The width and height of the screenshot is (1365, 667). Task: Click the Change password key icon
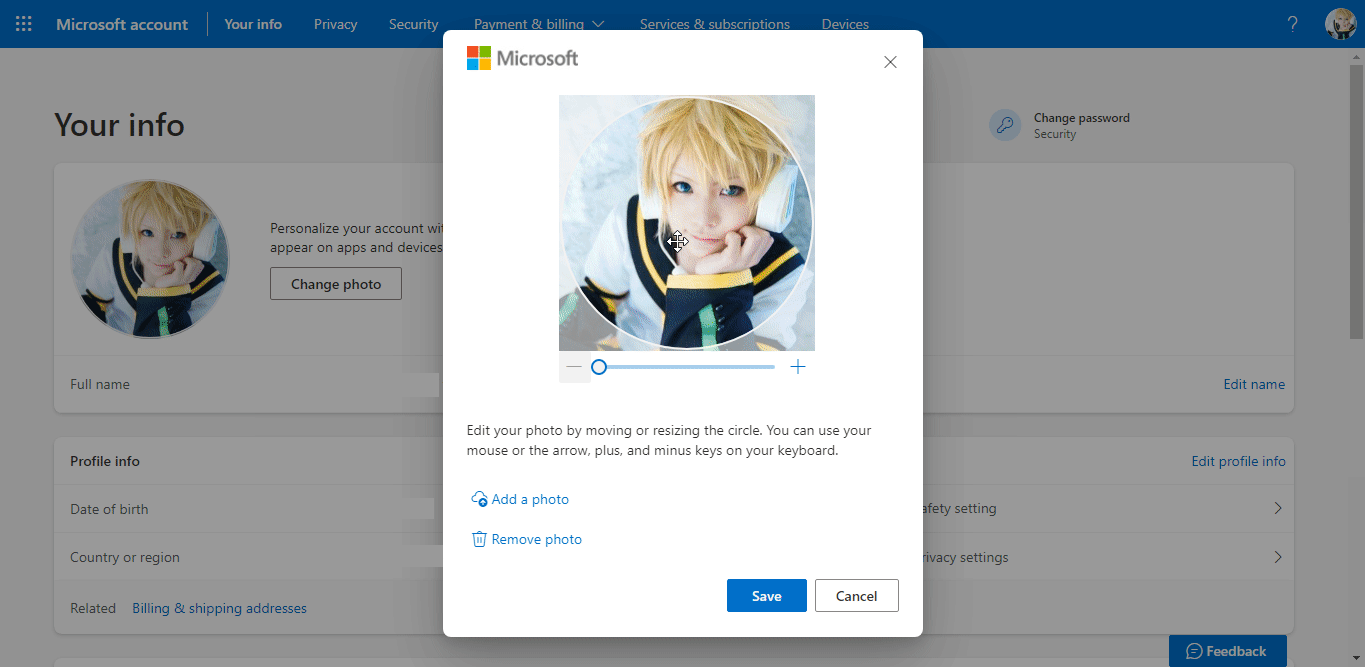(x=1004, y=124)
